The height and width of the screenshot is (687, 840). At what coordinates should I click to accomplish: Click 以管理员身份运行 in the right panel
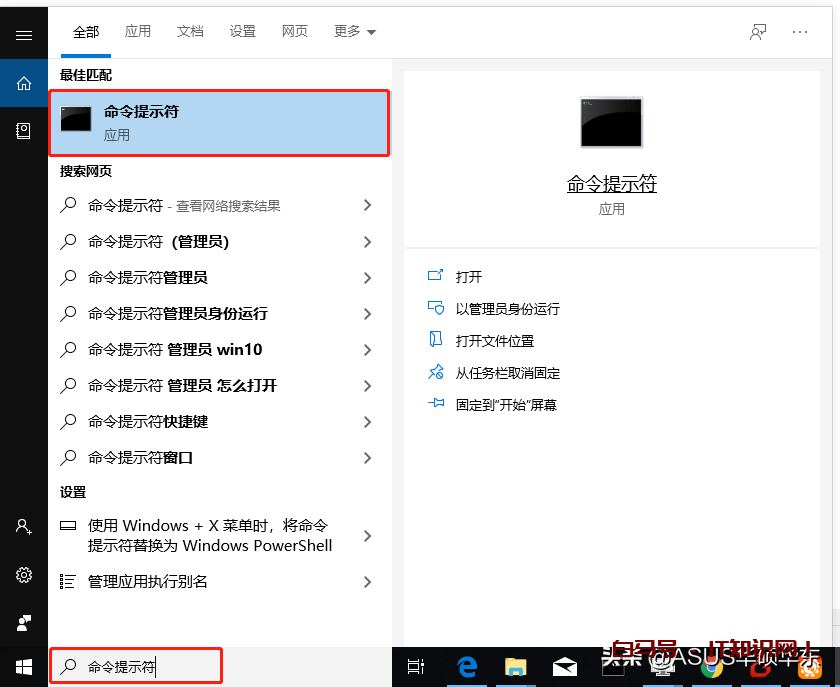[x=507, y=309]
